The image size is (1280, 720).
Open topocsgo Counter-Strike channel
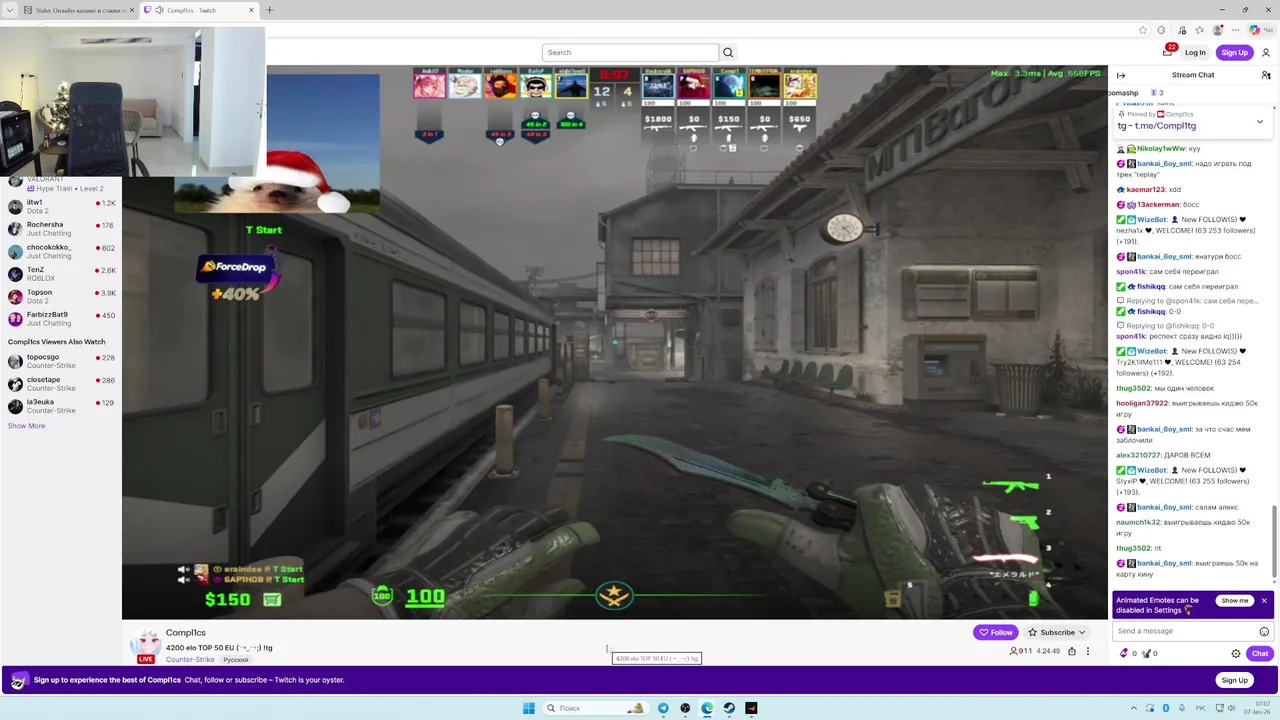61,361
